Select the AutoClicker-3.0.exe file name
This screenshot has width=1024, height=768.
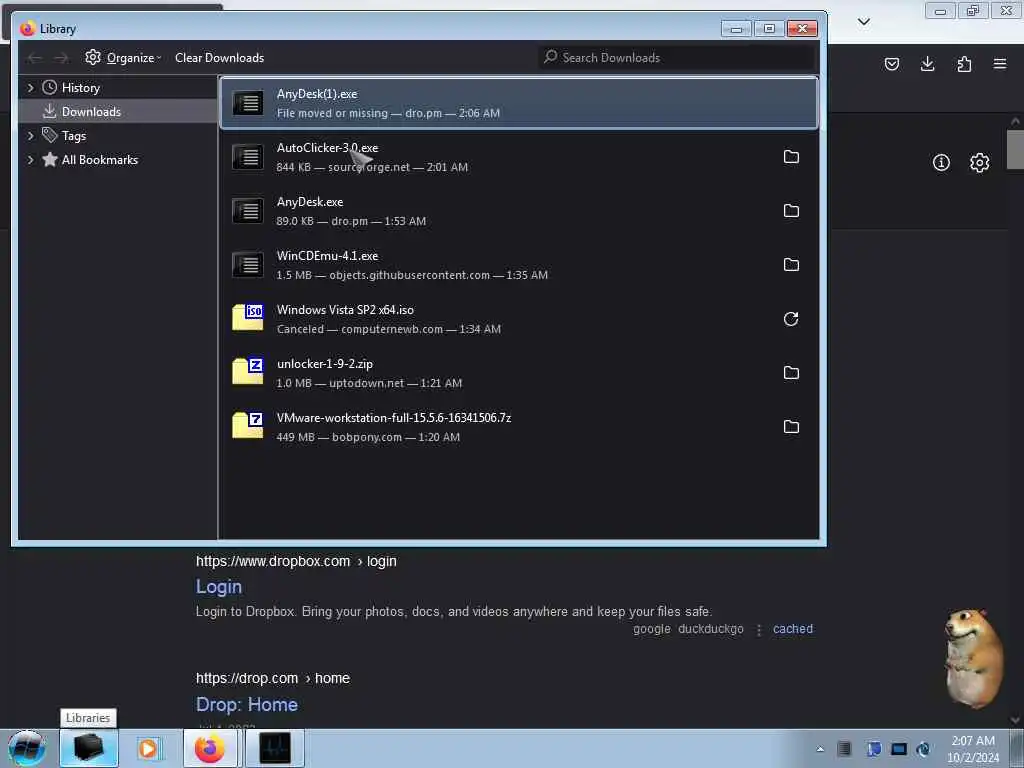[327, 148]
